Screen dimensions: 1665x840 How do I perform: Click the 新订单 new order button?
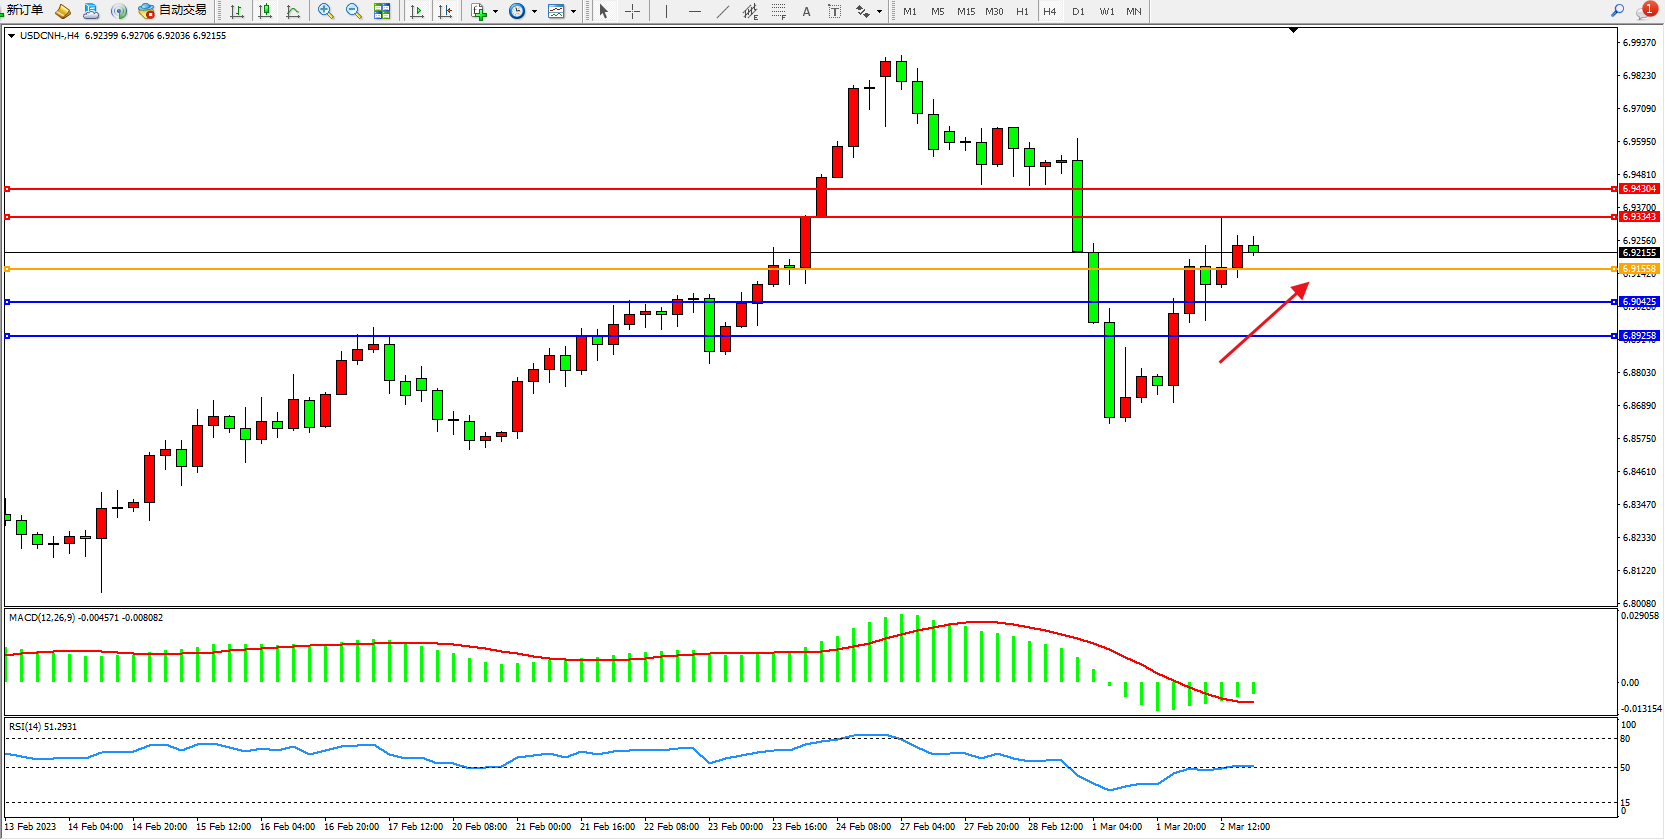pyautogui.click(x=25, y=11)
